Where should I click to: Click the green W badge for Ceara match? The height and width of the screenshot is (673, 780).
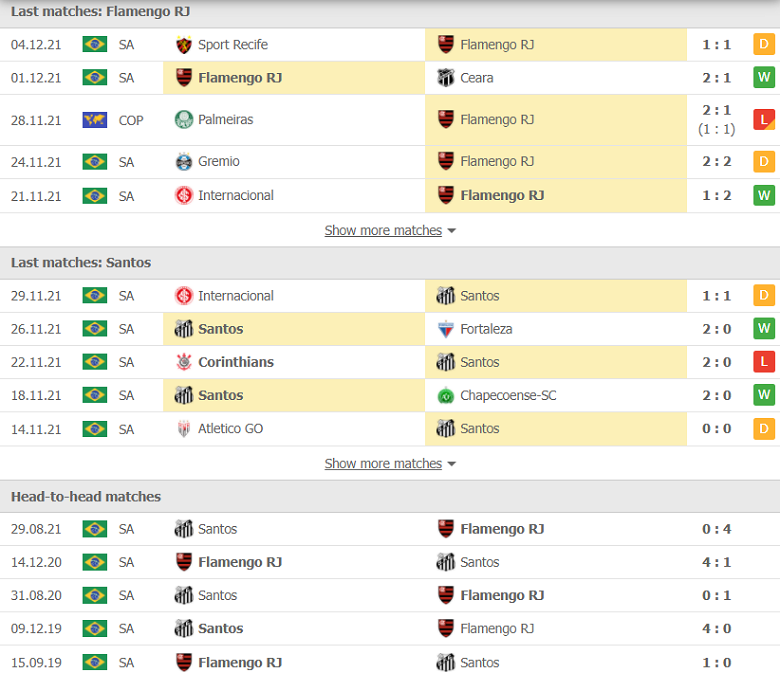click(x=764, y=78)
